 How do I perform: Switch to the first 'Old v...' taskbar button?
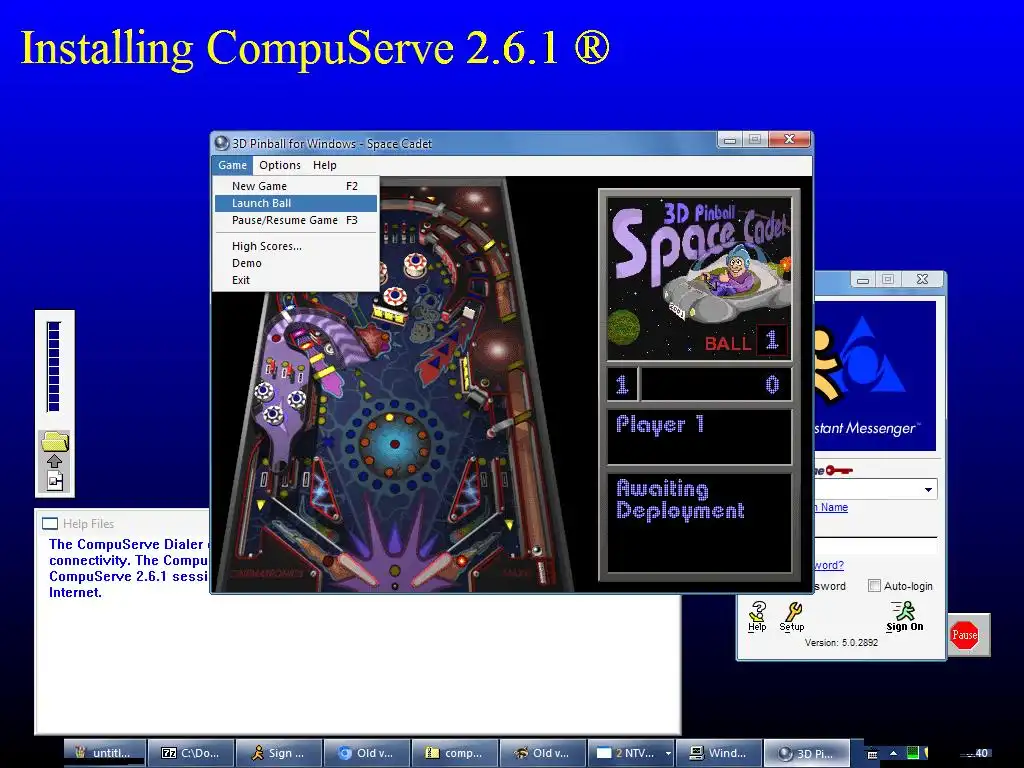point(367,753)
